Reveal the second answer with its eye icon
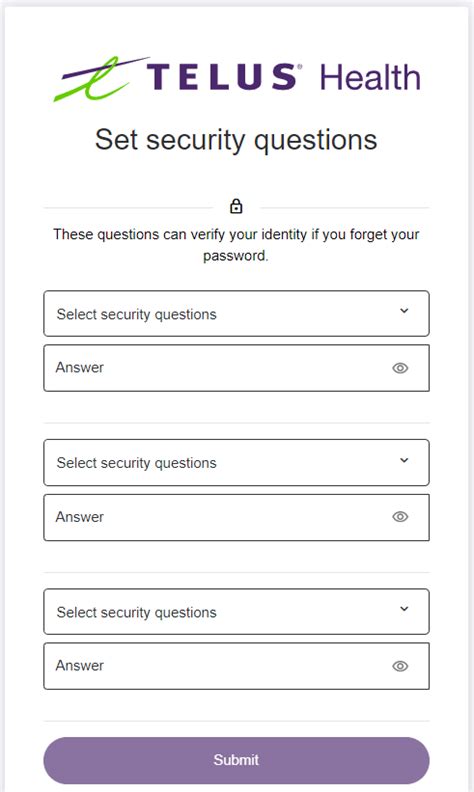The height and width of the screenshot is (792, 474). point(400,517)
